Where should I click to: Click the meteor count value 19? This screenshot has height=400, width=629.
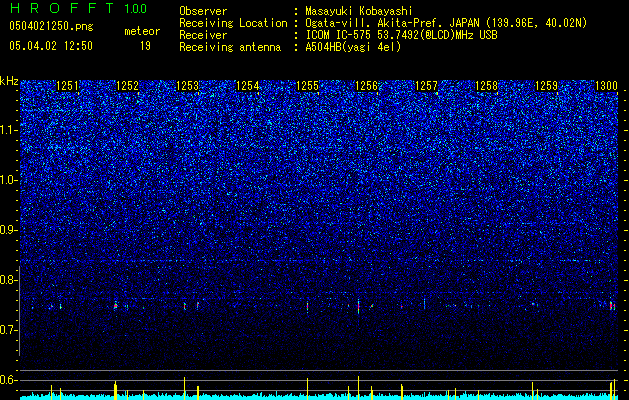(145, 46)
